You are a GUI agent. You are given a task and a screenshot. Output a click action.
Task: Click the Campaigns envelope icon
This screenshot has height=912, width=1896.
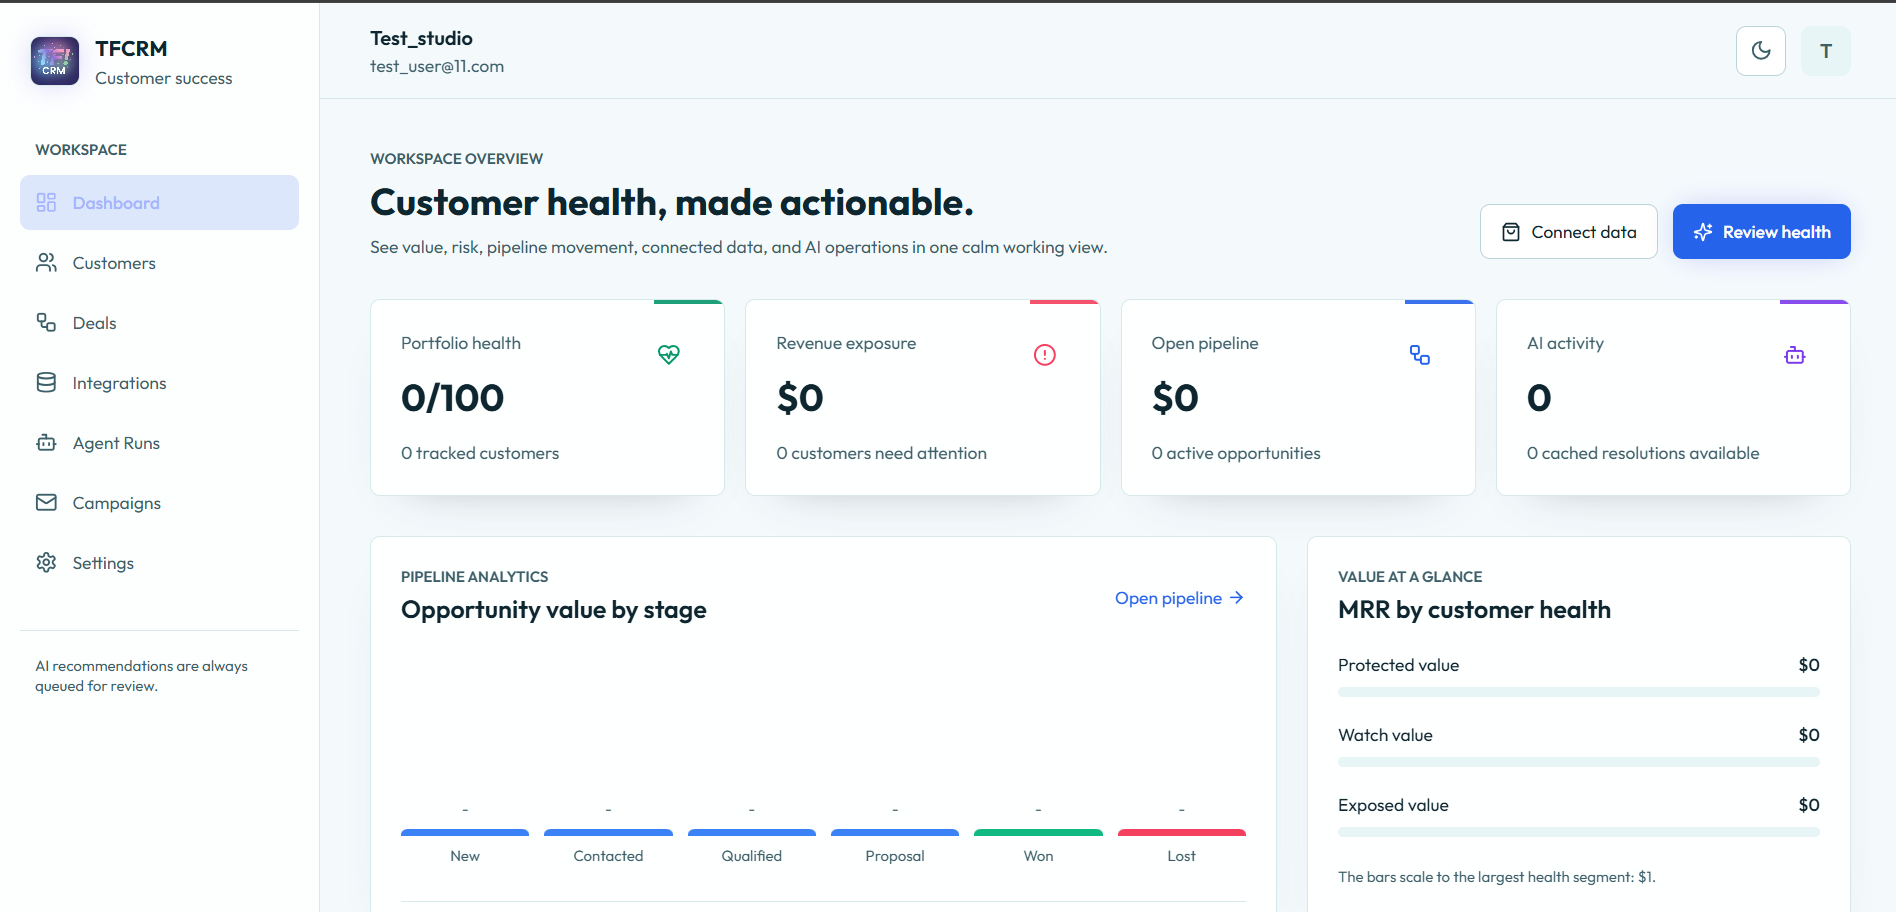pos(46,502)
